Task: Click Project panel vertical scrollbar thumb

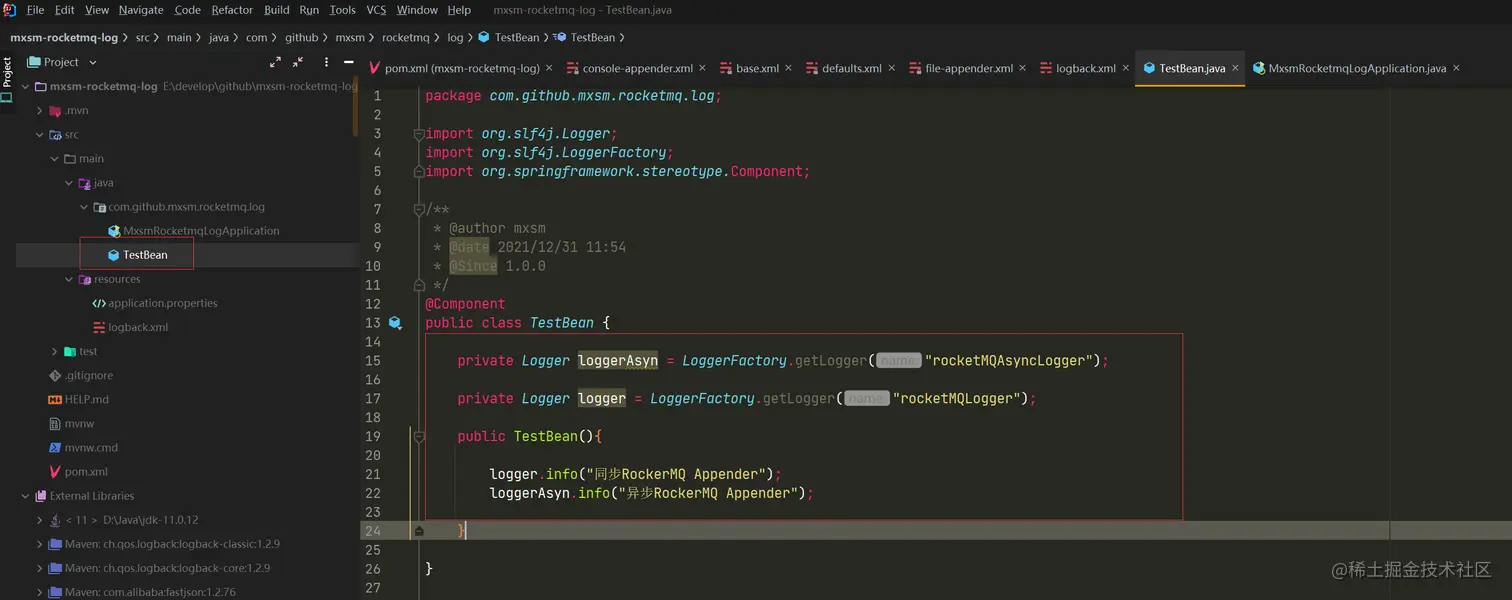Action: click(356, 107)
